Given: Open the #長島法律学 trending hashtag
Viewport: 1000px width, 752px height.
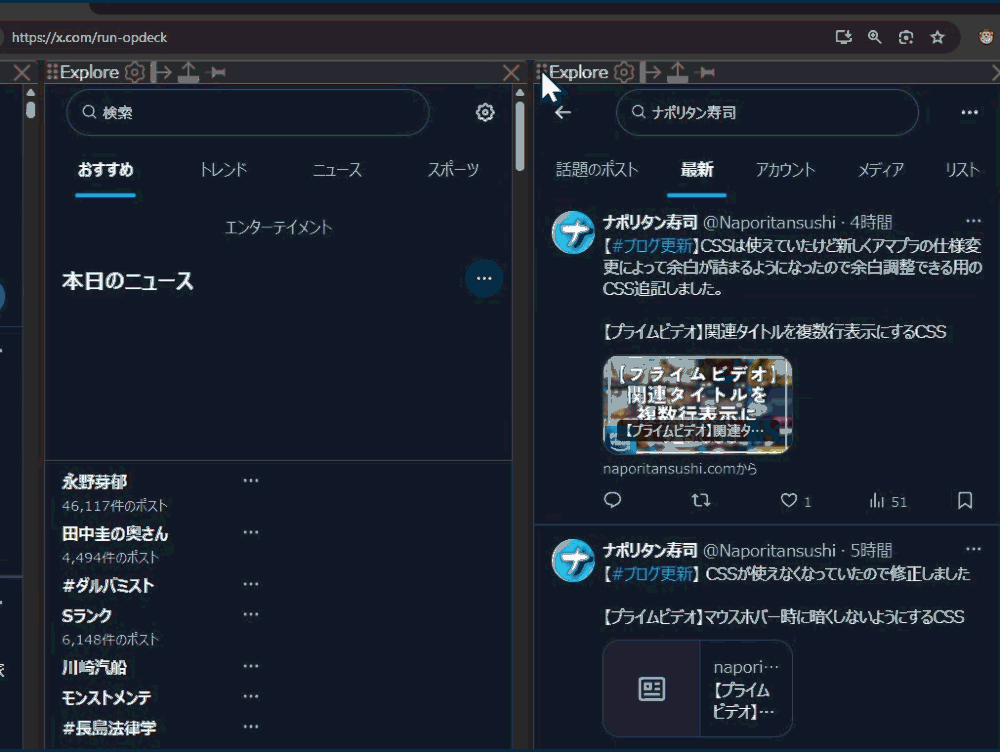Looking at the screenshot, I should pos(109,727).
